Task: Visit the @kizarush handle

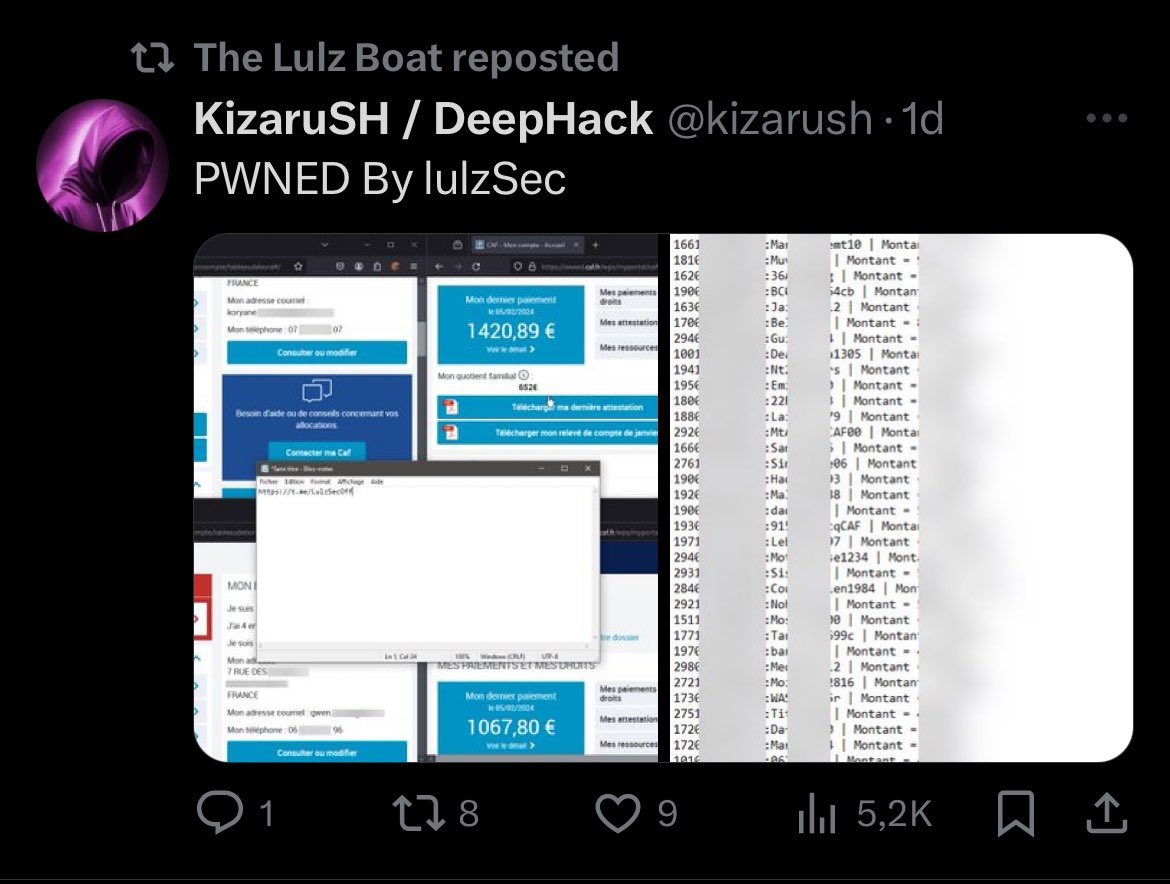Action: click(x=770, y=119)
